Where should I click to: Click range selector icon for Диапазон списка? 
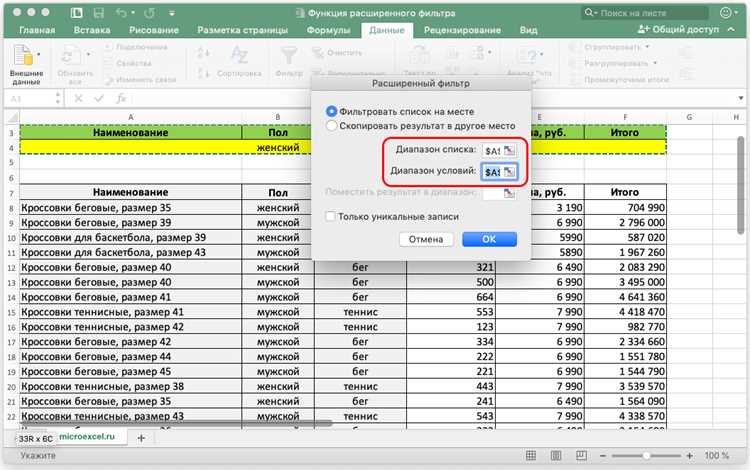(509, 150)
